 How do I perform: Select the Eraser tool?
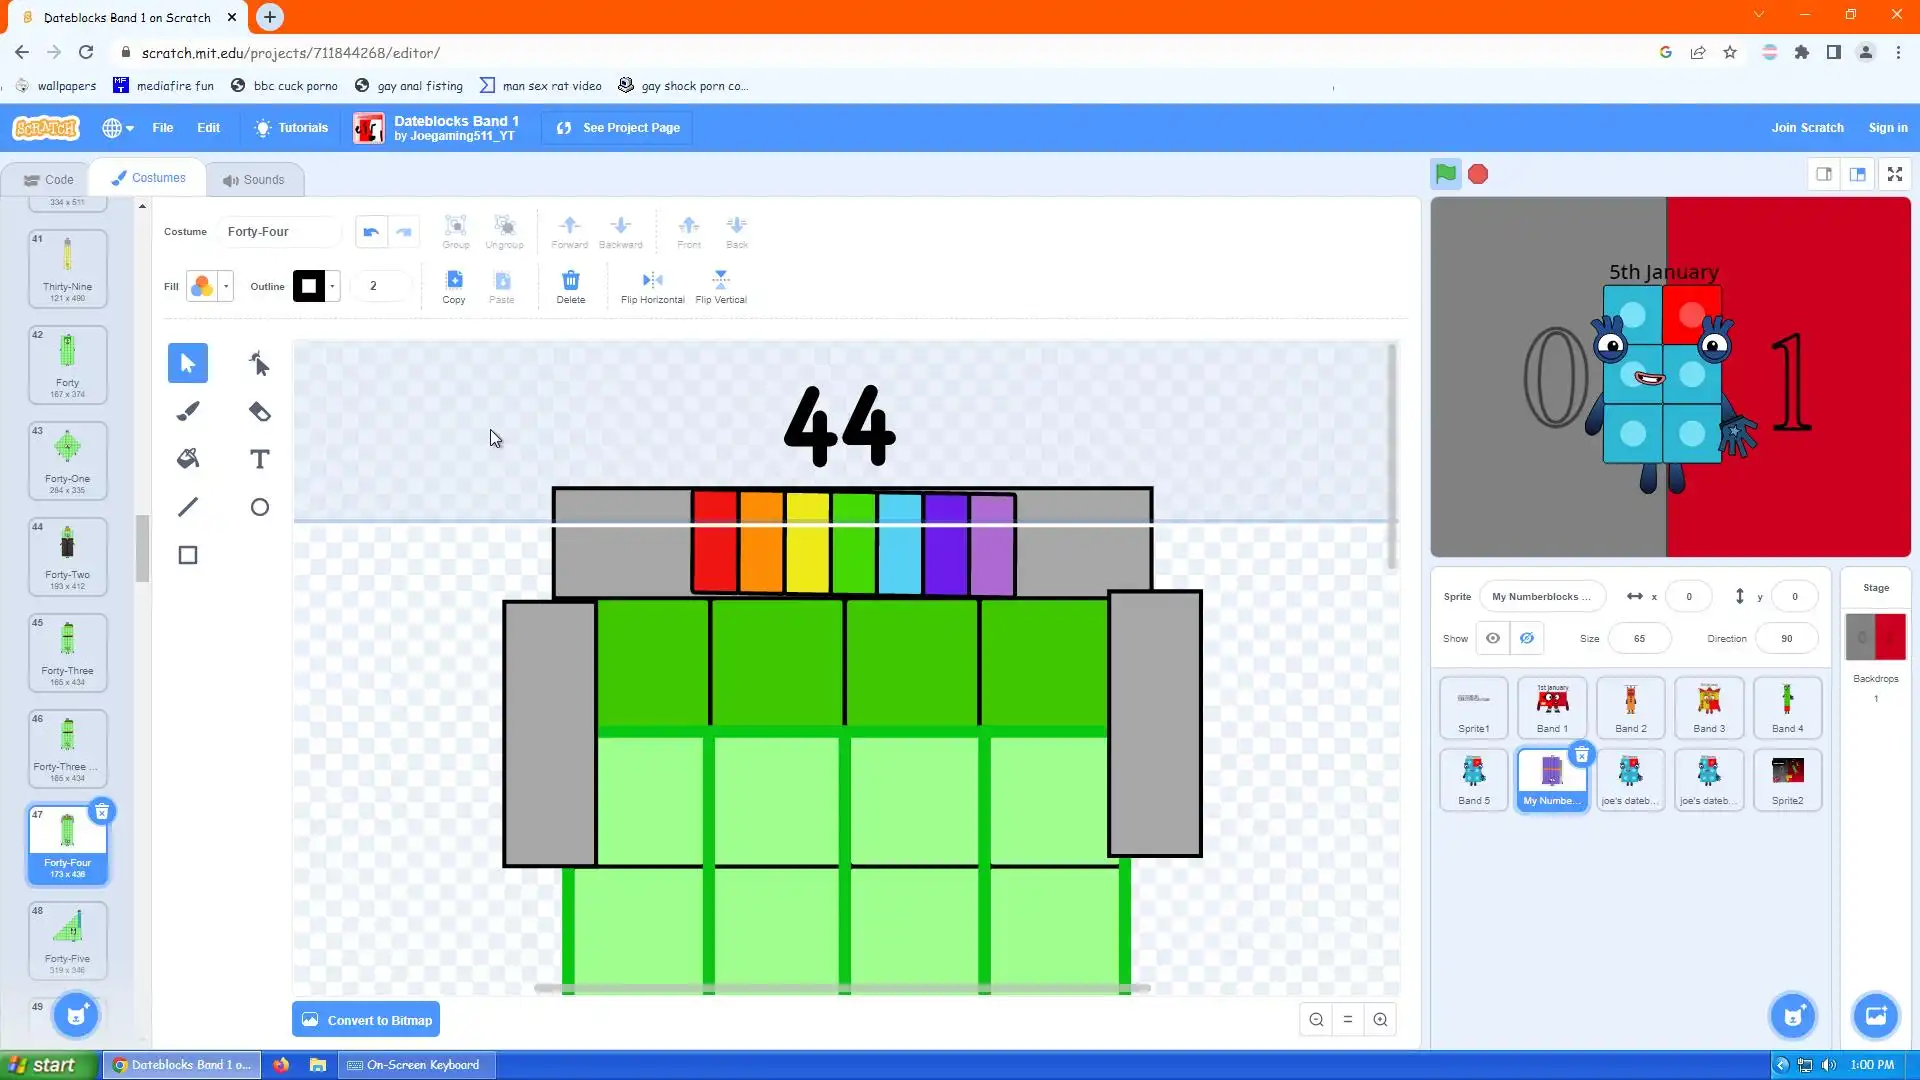(x=260, y=411)
